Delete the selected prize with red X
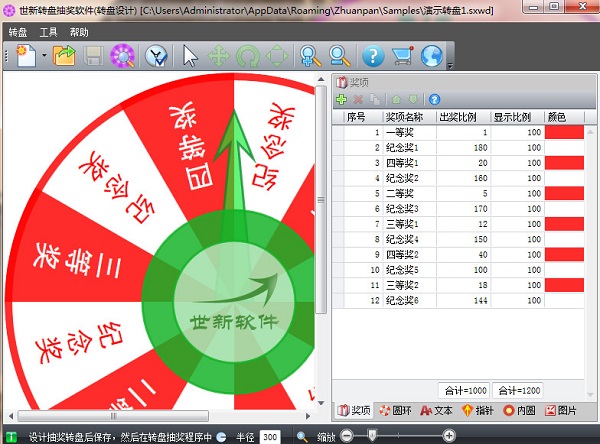Image resolution: width=600 pixels, height=444 pixels. pos(358,100)
